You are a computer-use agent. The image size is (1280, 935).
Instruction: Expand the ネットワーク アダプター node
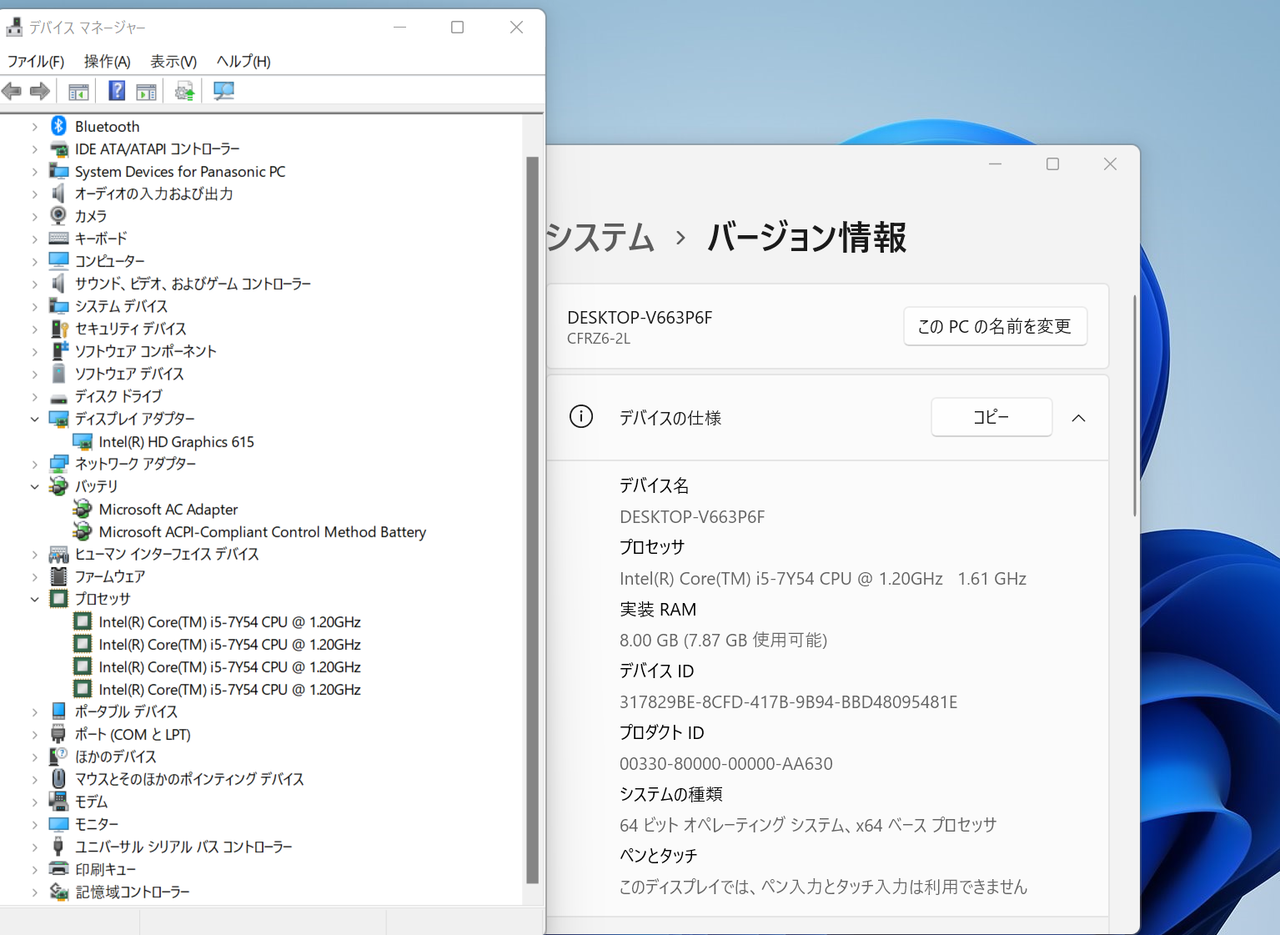coord(34,464)
